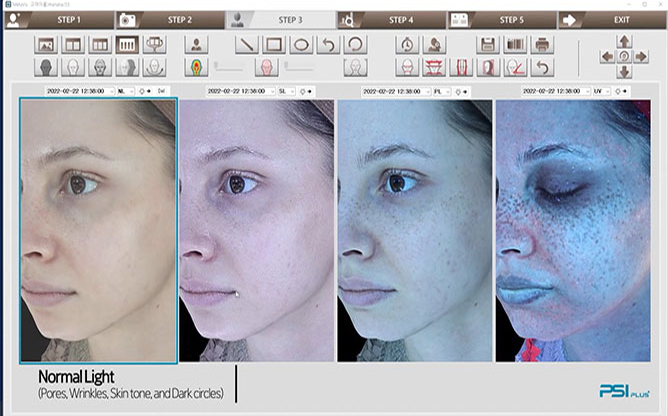
Task: Select two-panel comparison layout
Action: pos(73,44)
